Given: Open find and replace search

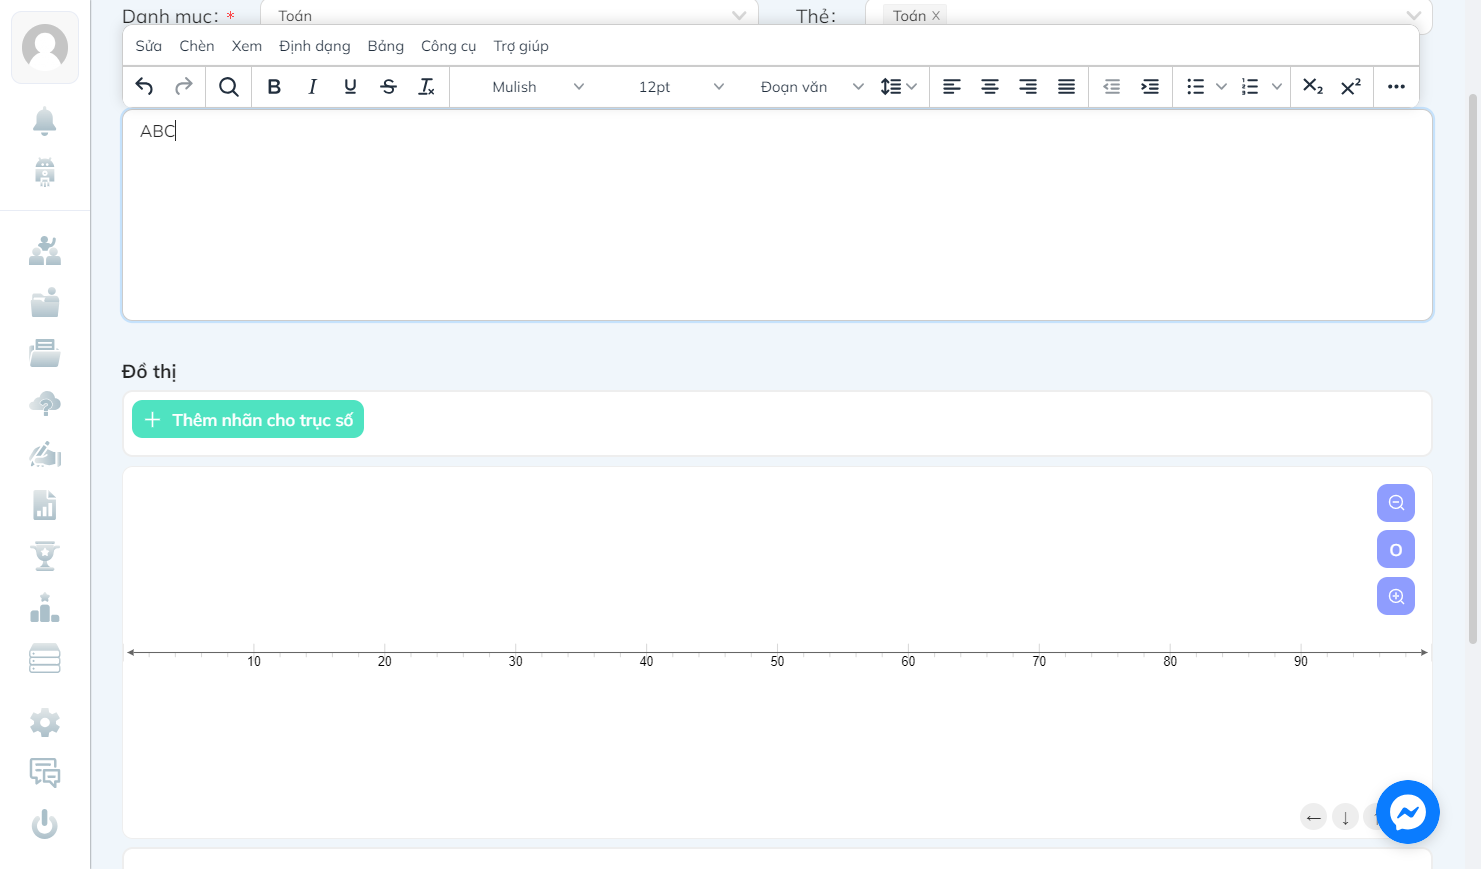Looking at the screenshot, I should point(229,87).
